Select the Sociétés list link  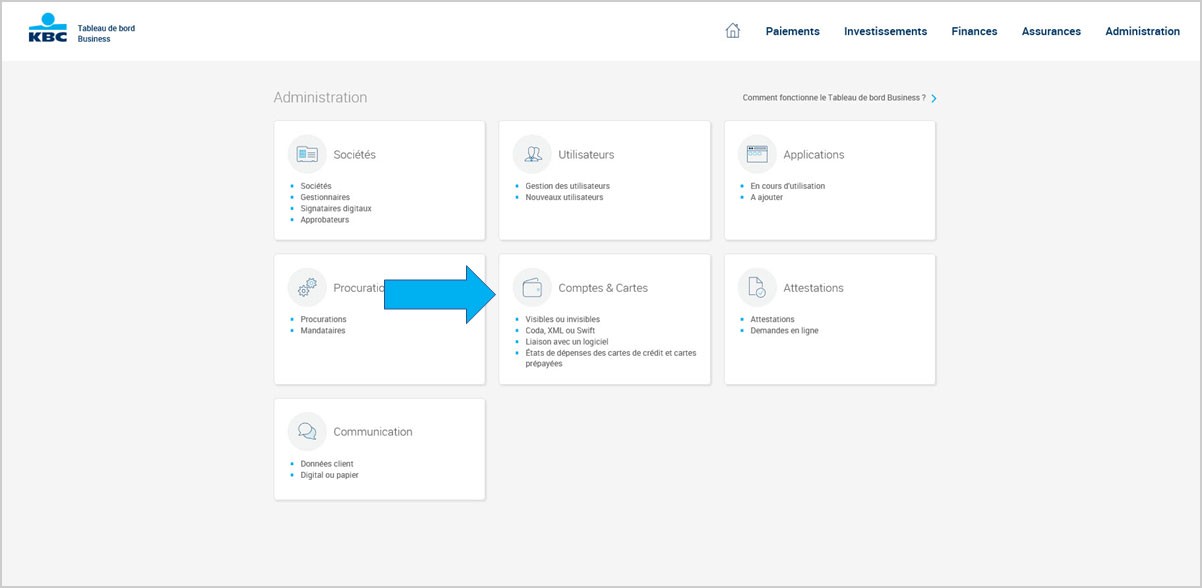[316, 186]
